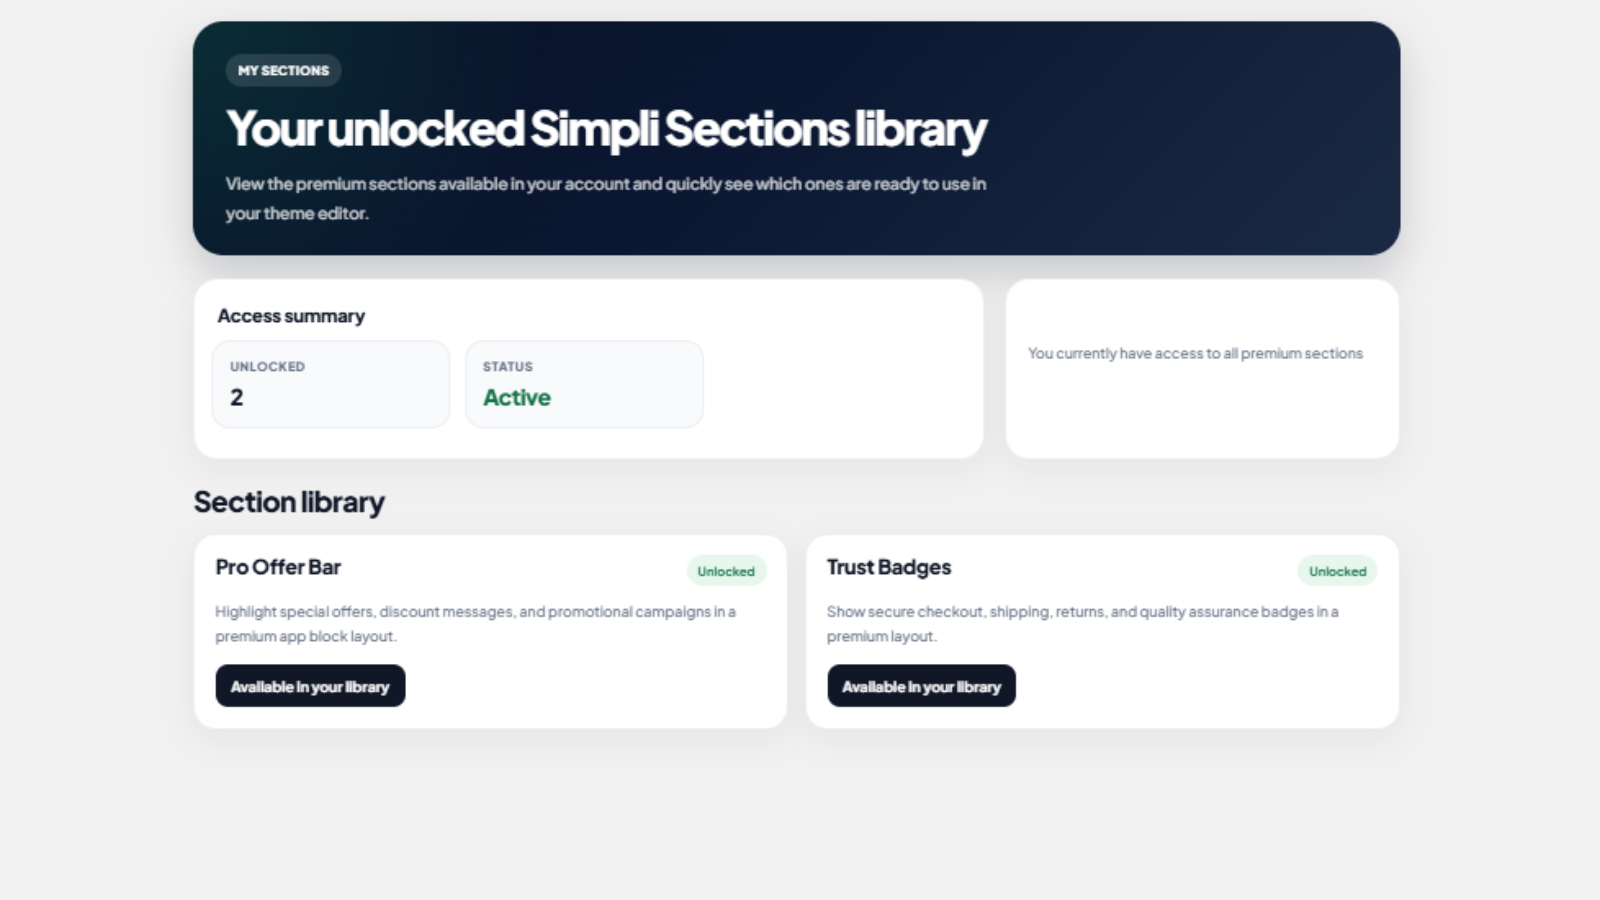Select the Unlocked badge on the Pro Offer Bar card
The image size is (1600, 900).
(727, 570)
